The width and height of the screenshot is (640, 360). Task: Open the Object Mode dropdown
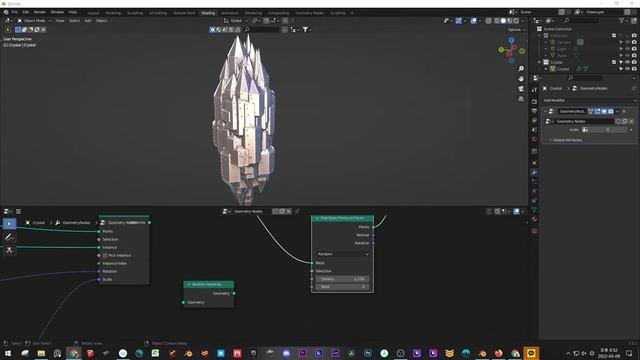tap(34, 20)
